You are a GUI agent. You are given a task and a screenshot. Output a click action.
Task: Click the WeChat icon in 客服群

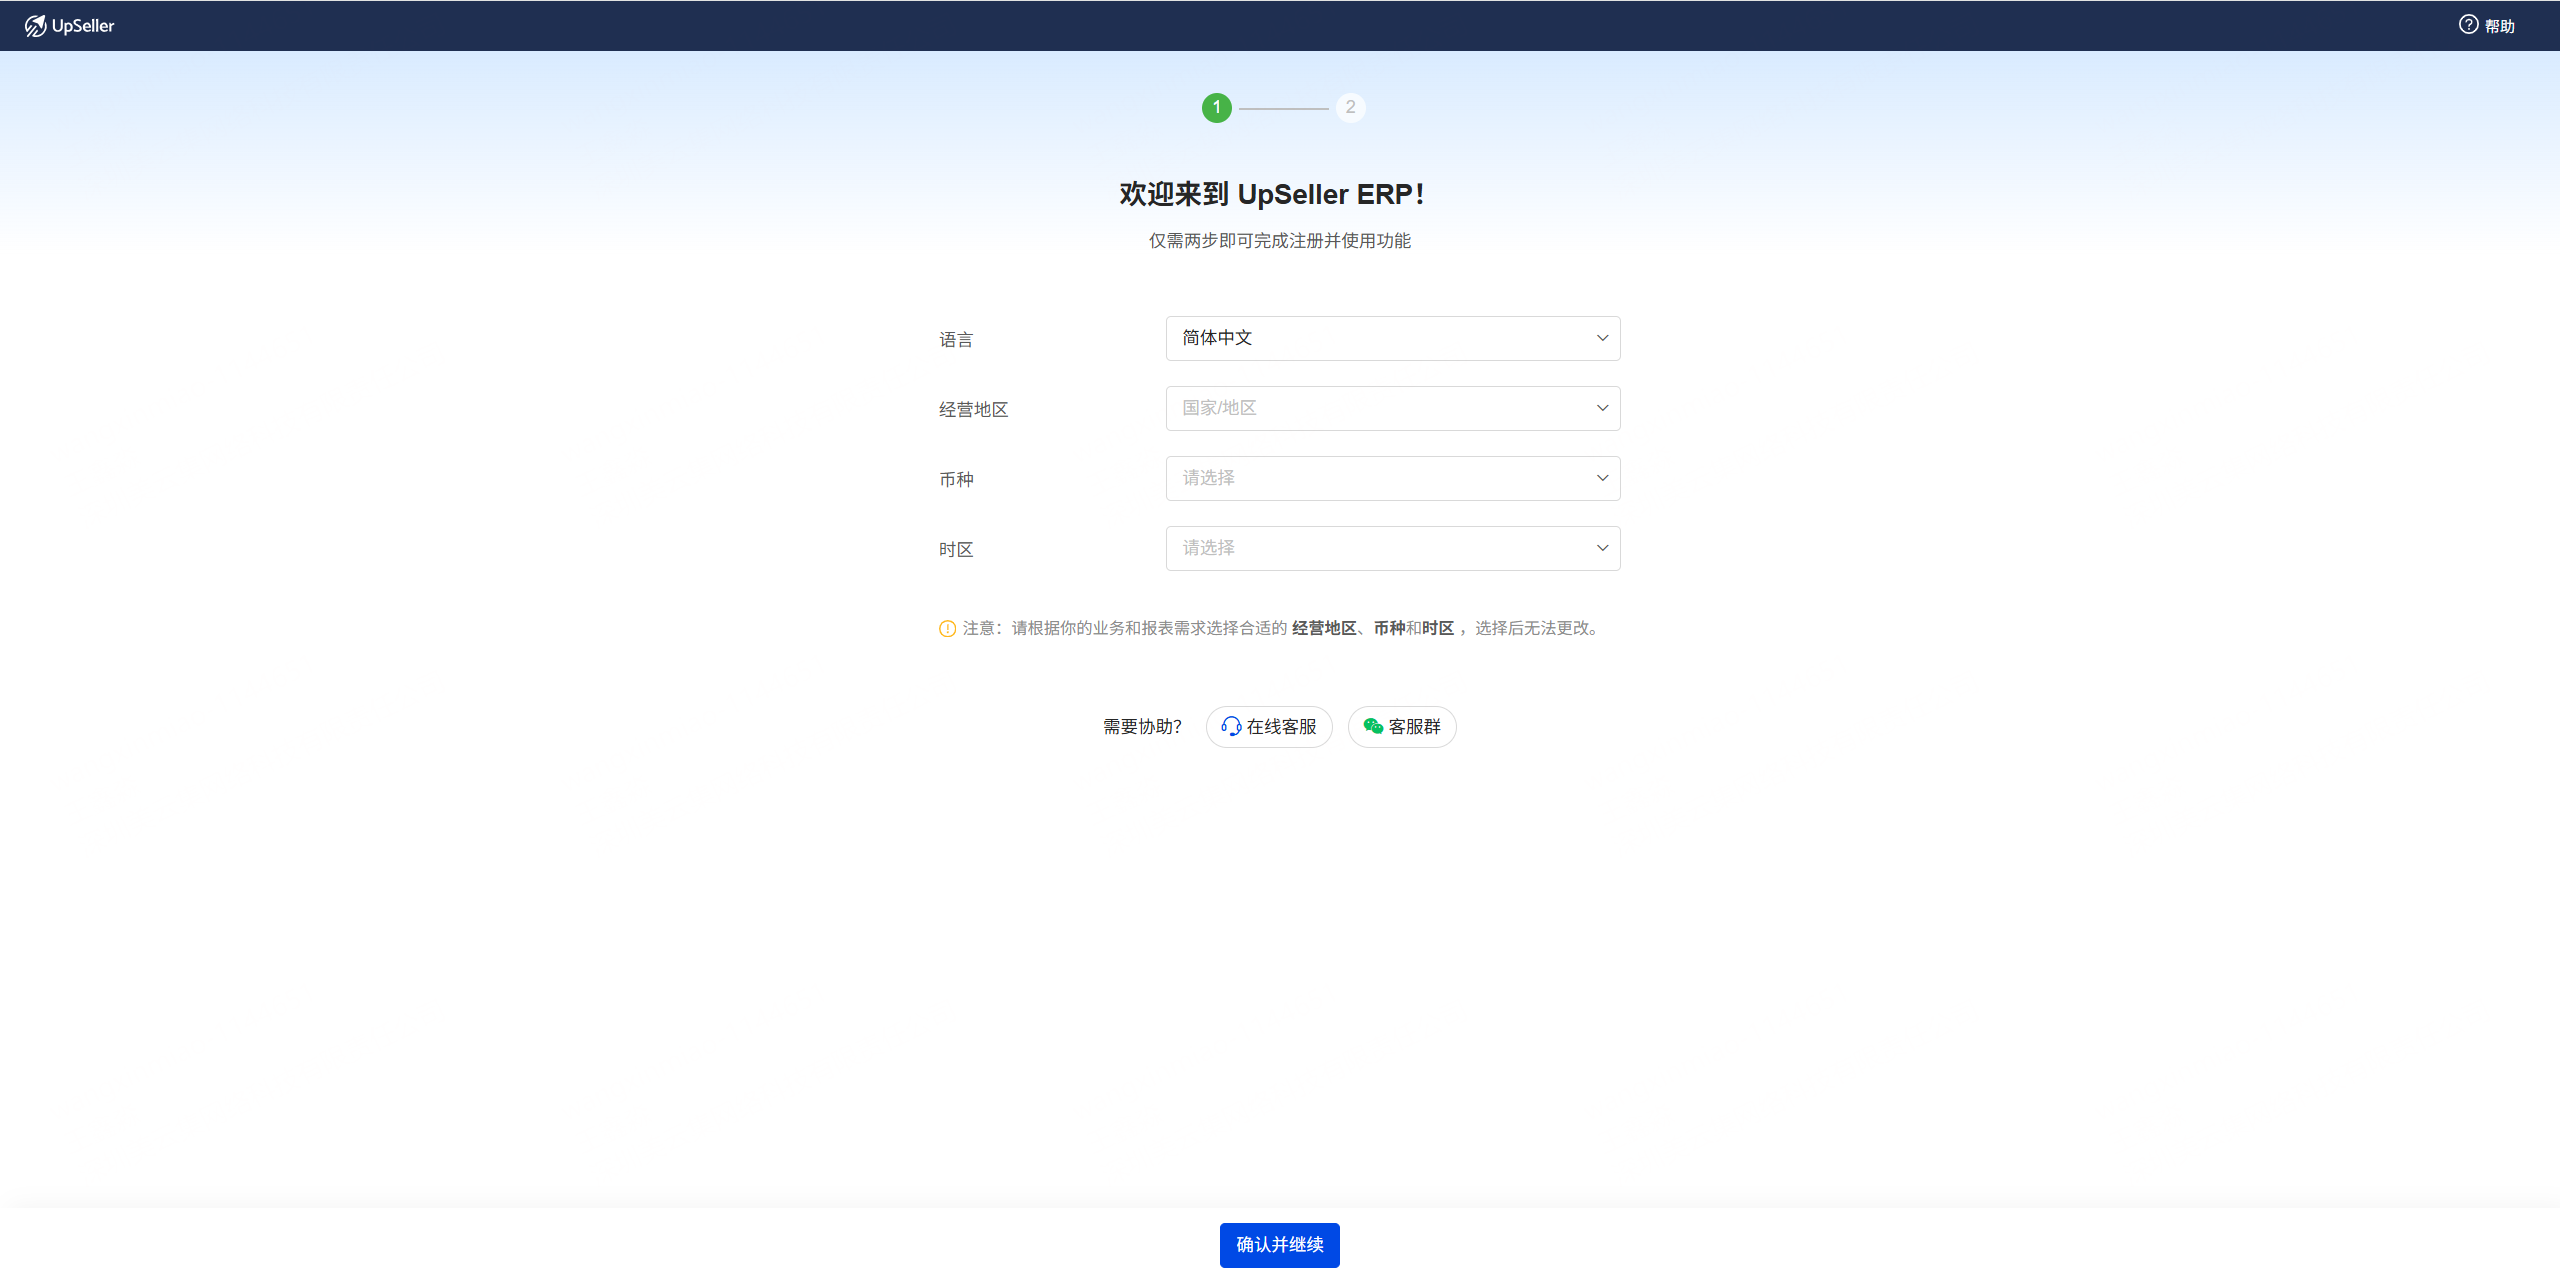coord(1373,726)
